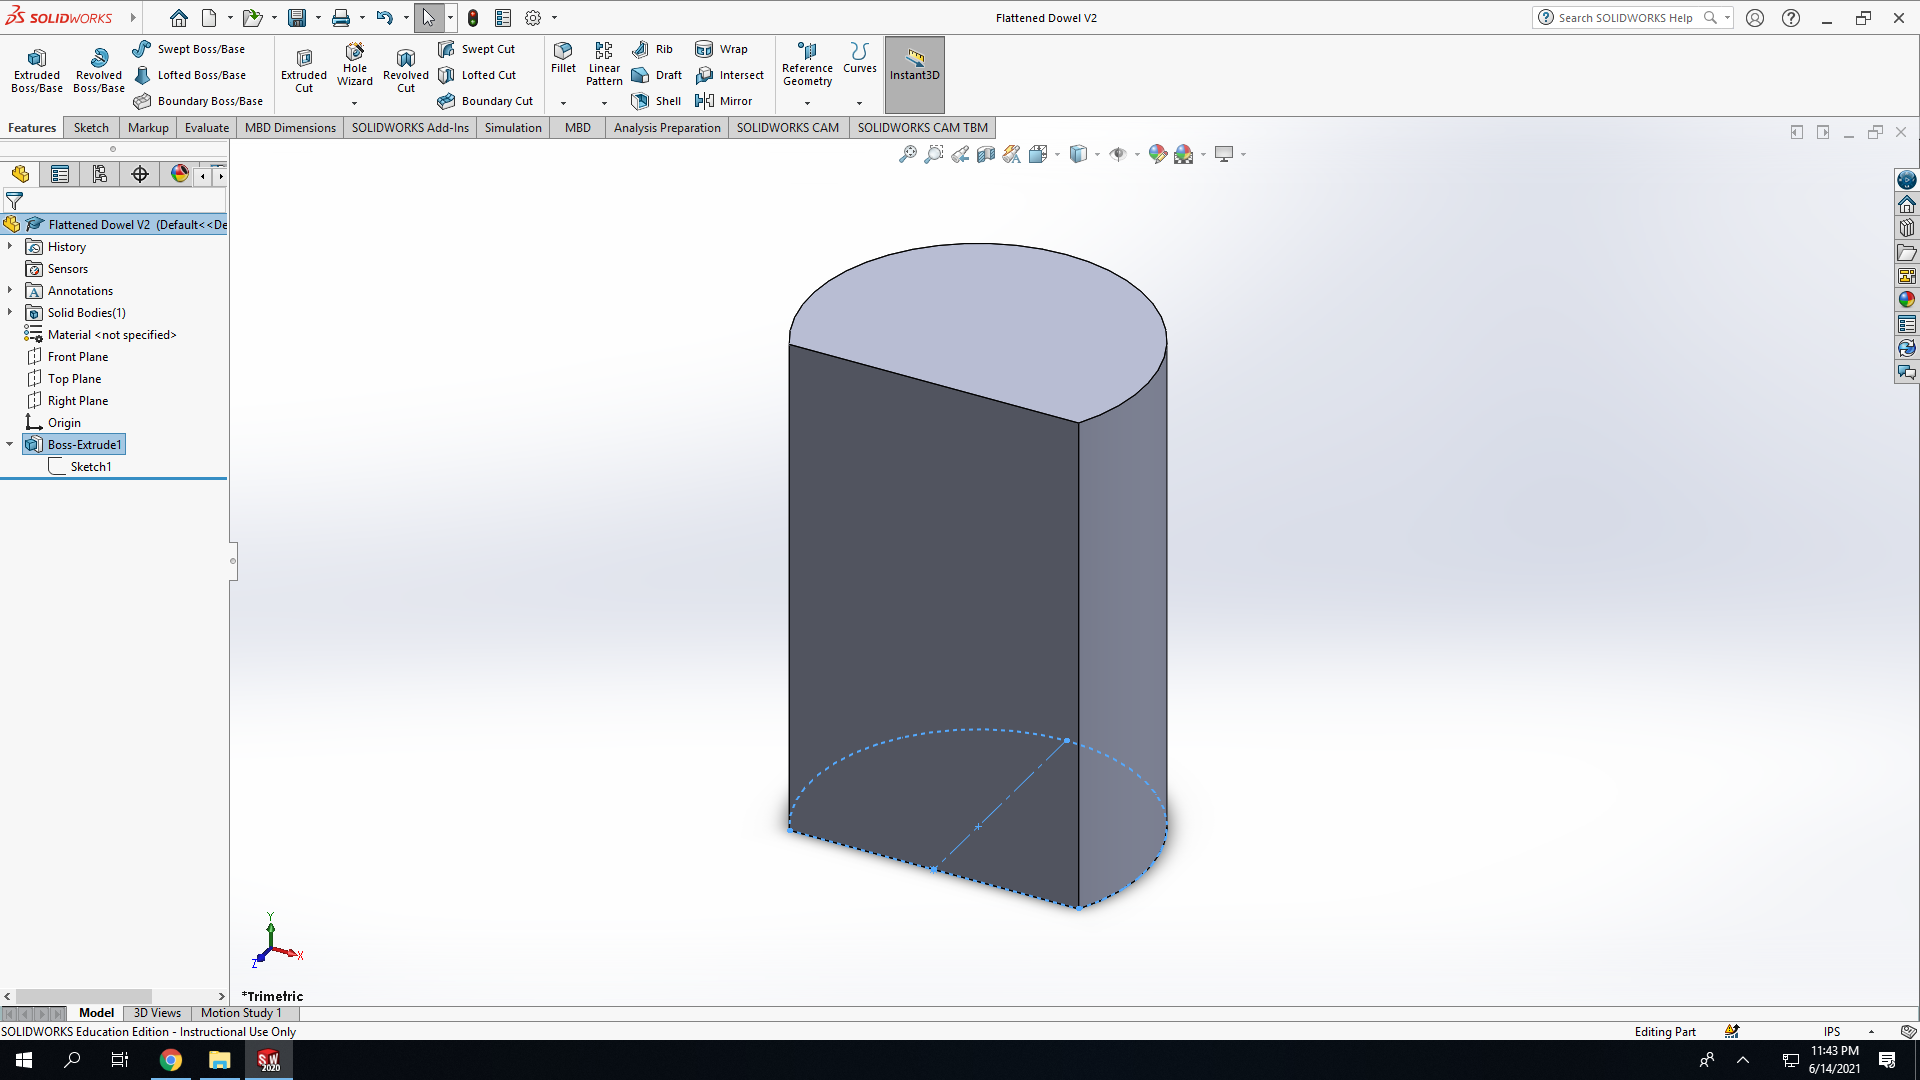Viewport: 1920px width, 1080px height.
Task: Open the SOLIDWORKS CAM tab
Action: point(788,128)
